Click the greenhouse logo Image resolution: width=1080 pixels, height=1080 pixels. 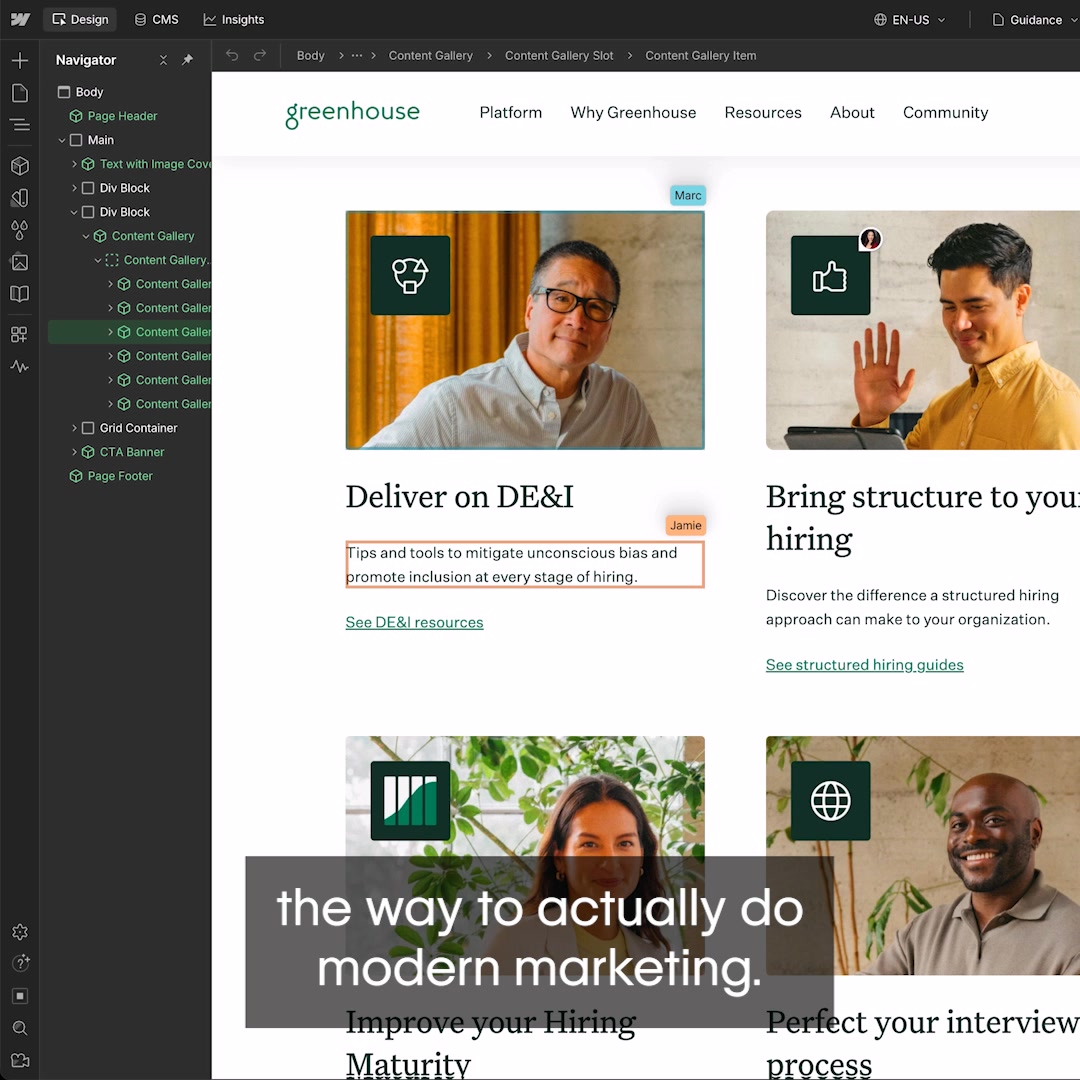click(x=352, y=113)
